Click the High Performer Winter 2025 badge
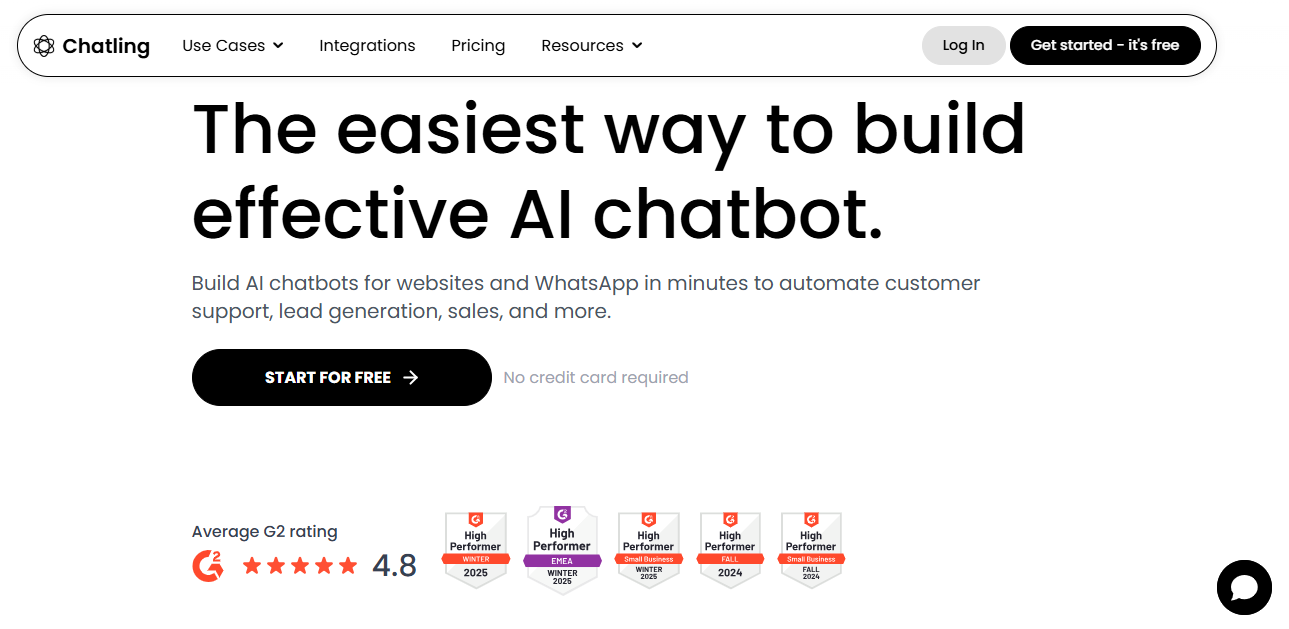 coord(476,549)
